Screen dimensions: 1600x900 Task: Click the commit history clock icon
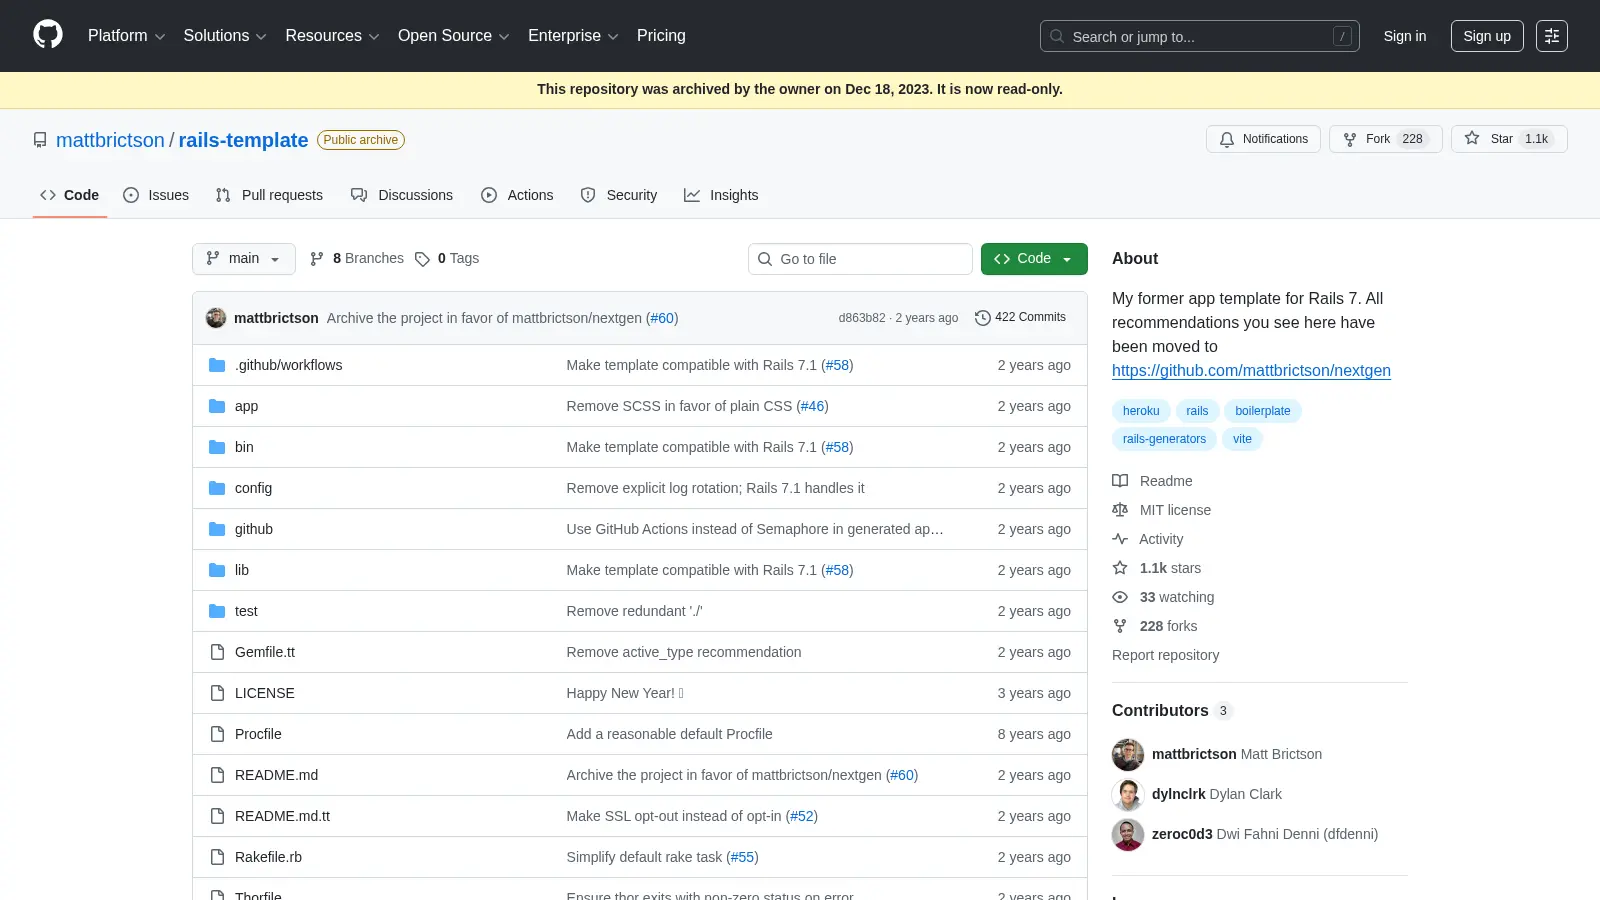click(983, 318)
